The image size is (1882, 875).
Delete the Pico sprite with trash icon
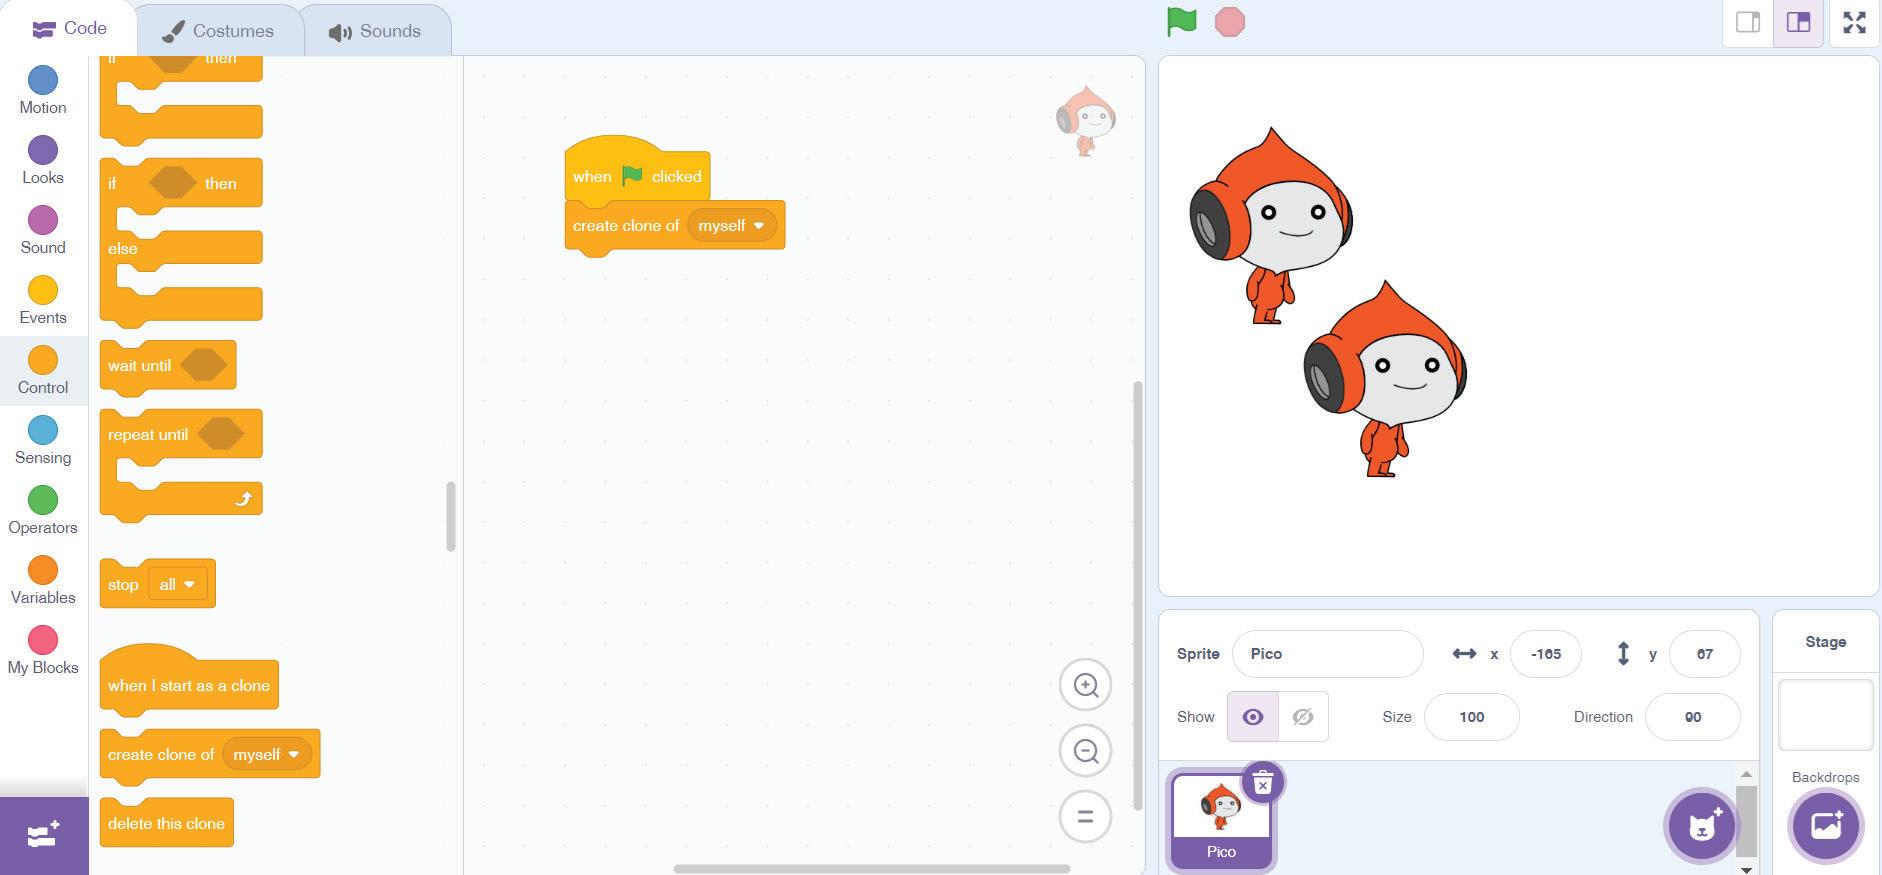click(1263, 783)
